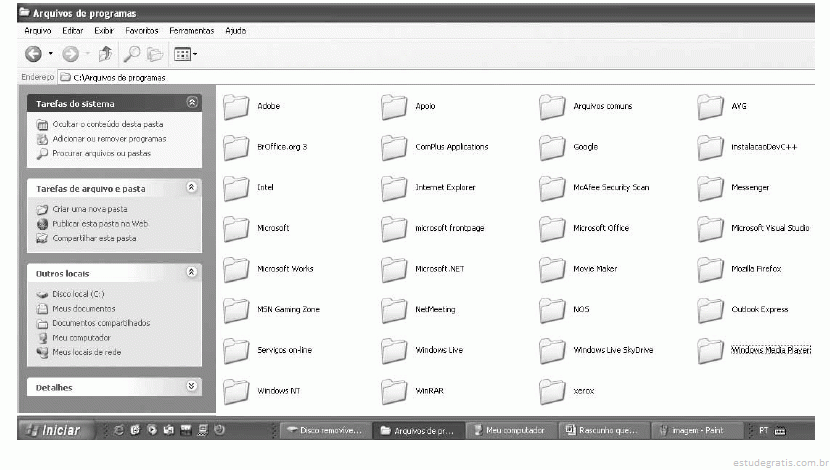Viewport: 830px width, 470px height.
Task: Select the Mozilla Firefox folder icon
Action: click(x=710, y=270)
